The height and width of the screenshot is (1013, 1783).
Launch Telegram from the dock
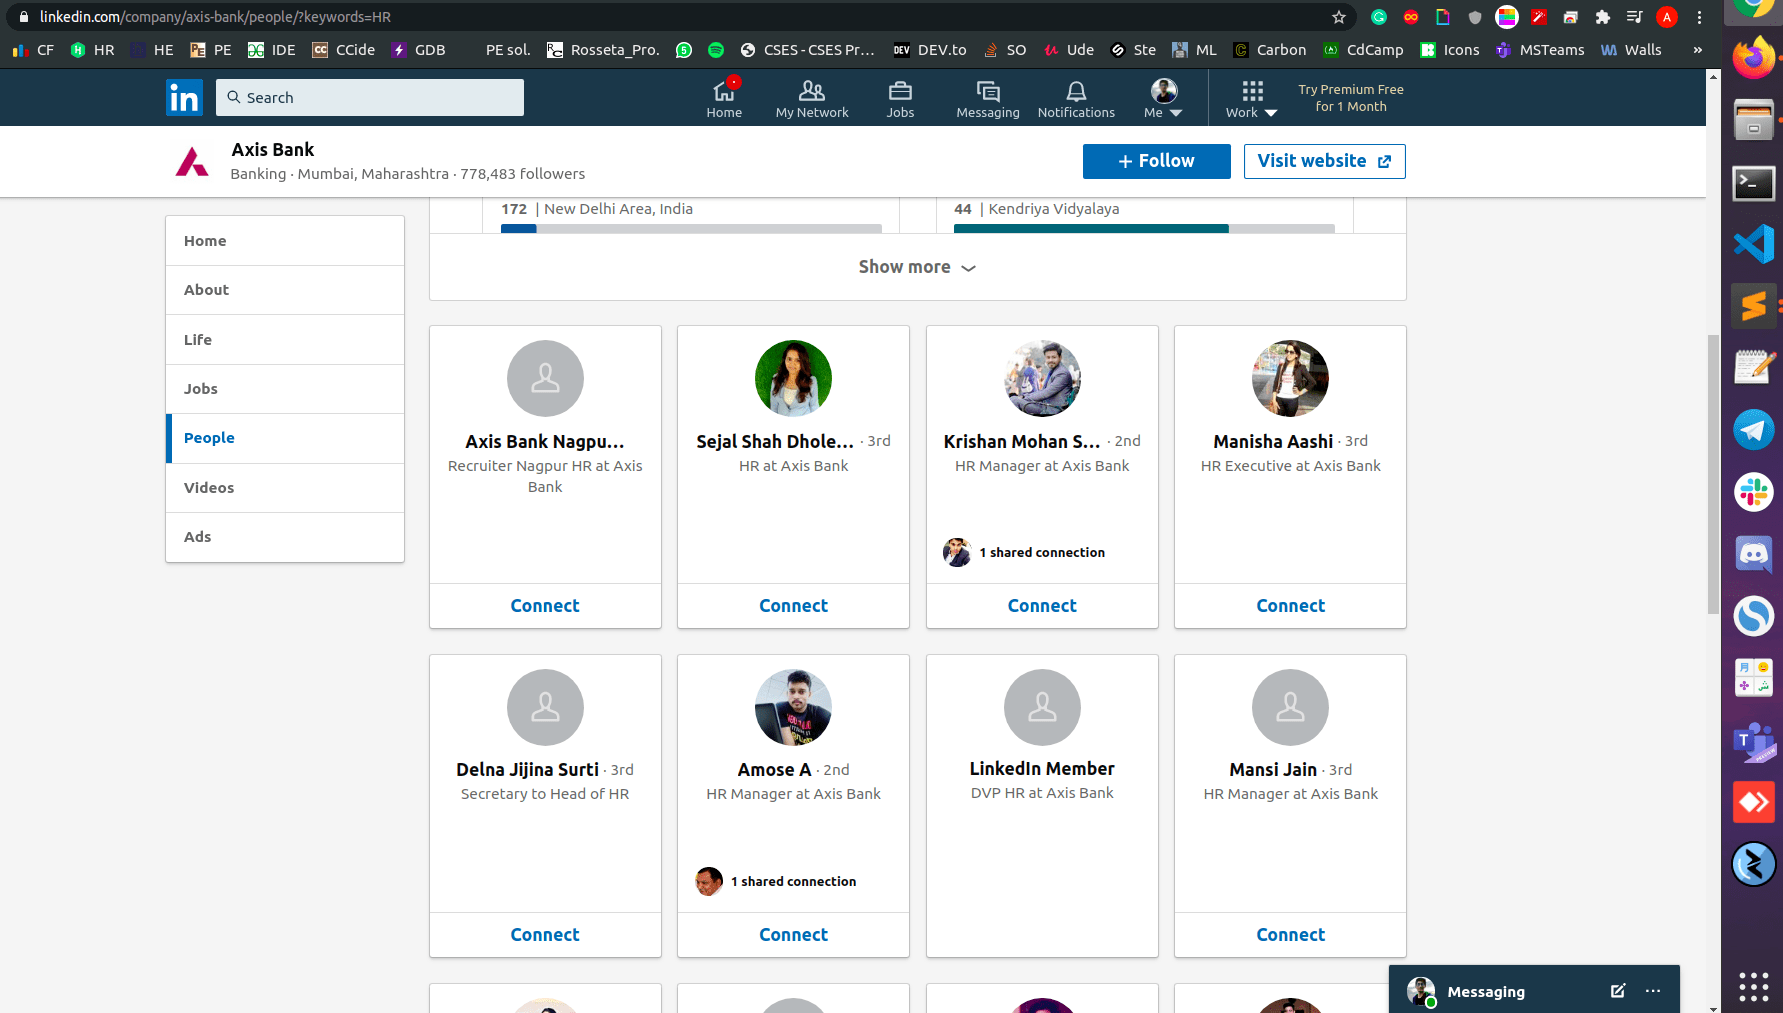pyautogui.click(x=1754, y=430)
